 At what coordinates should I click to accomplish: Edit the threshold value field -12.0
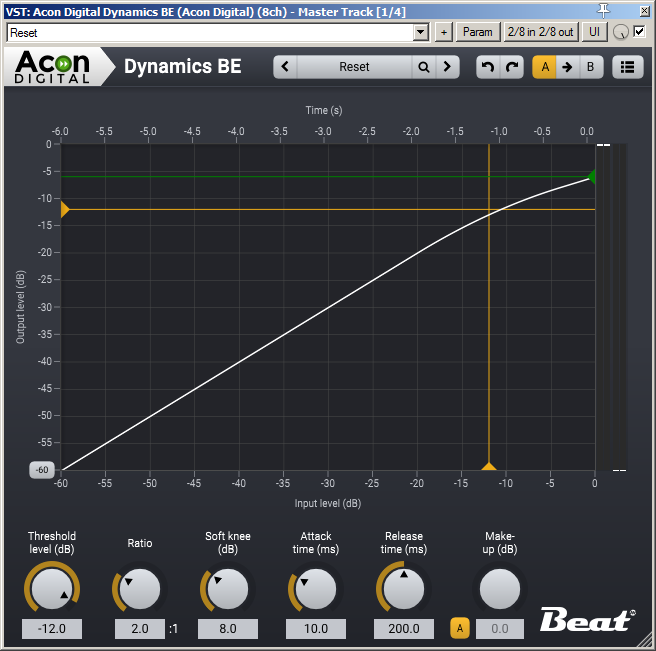[x=52, y=629]
